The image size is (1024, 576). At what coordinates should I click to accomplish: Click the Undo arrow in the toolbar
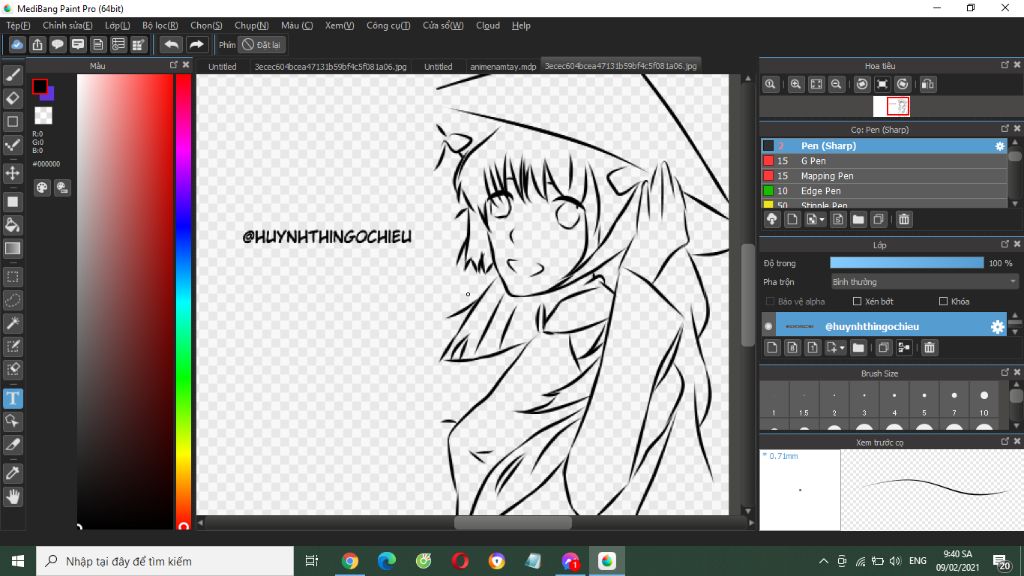(x=171, y=45)
